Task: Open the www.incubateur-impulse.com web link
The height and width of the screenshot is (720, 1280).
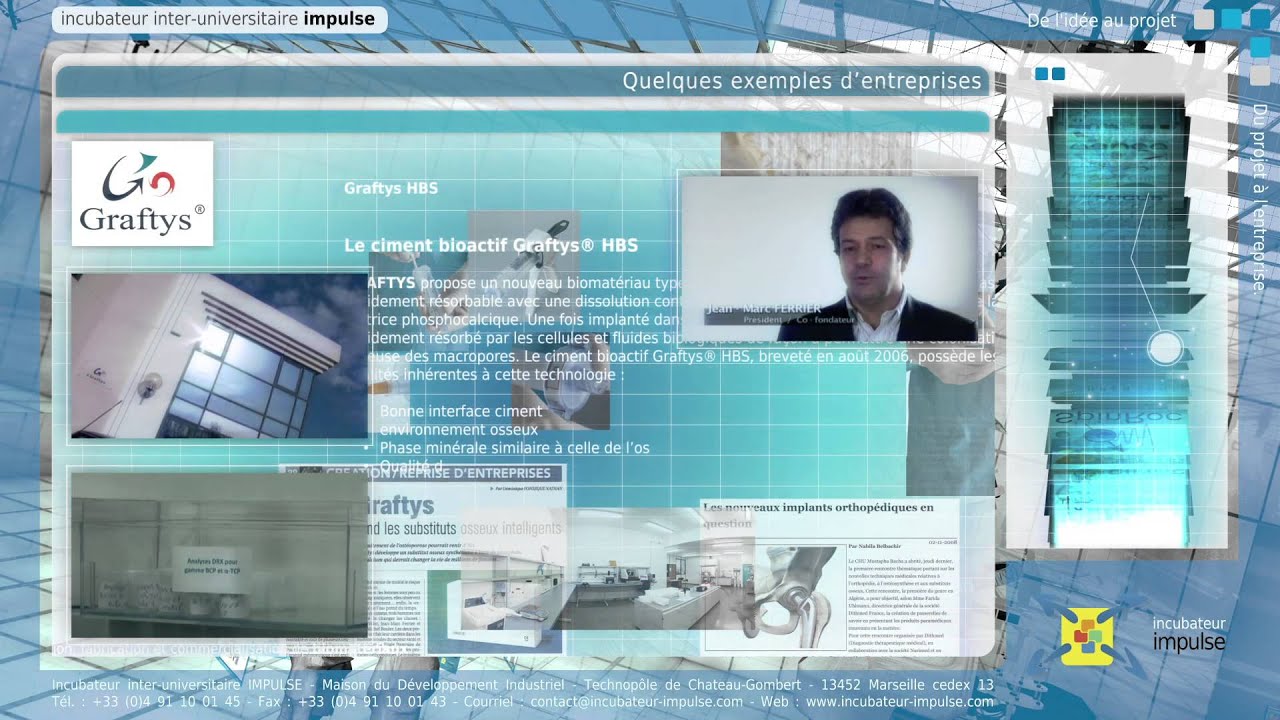Action: click(899, 702)
